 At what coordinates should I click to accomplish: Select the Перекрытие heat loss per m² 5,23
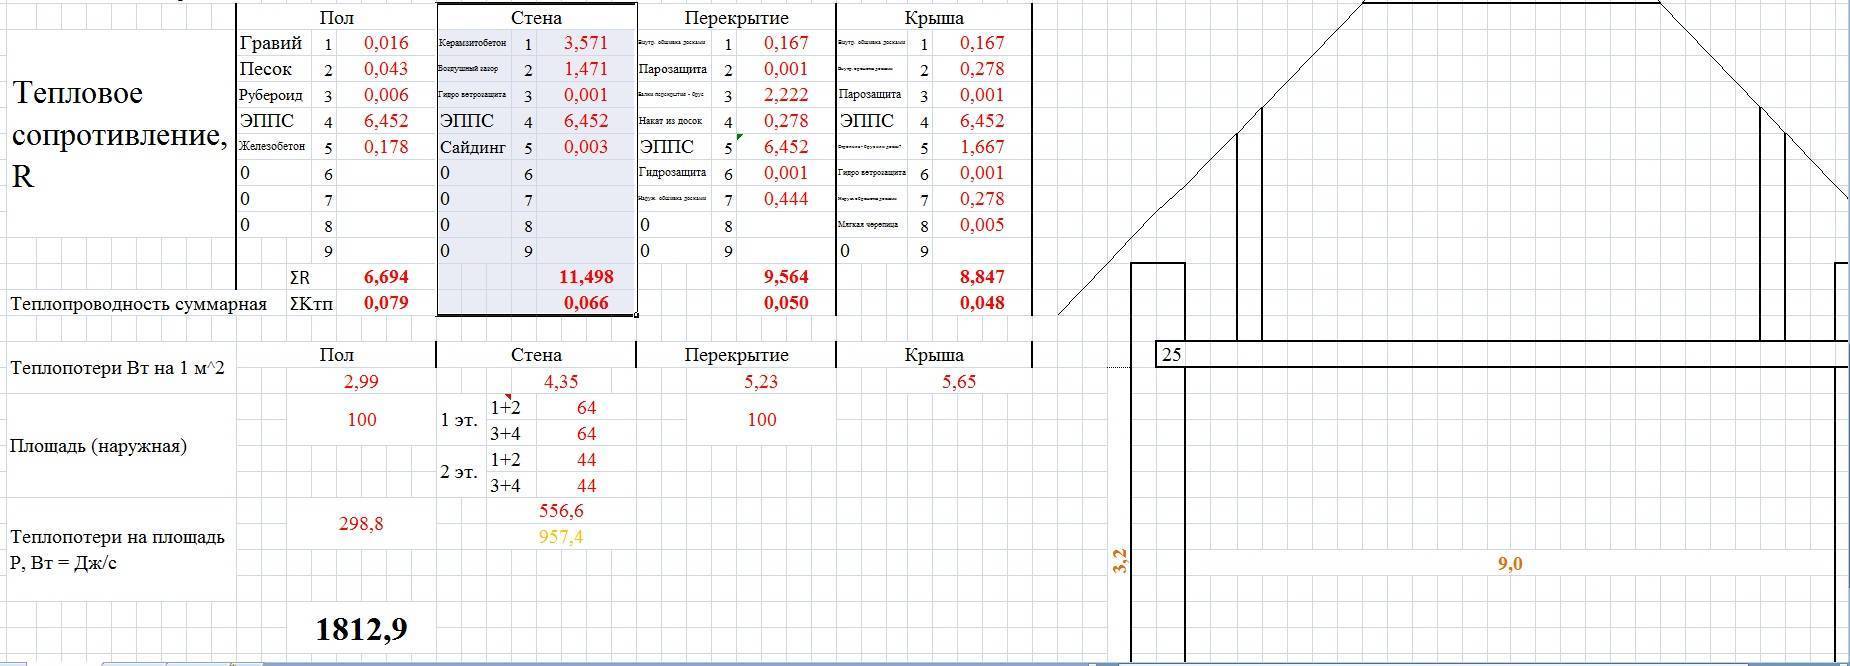click(x=761, y=381)
